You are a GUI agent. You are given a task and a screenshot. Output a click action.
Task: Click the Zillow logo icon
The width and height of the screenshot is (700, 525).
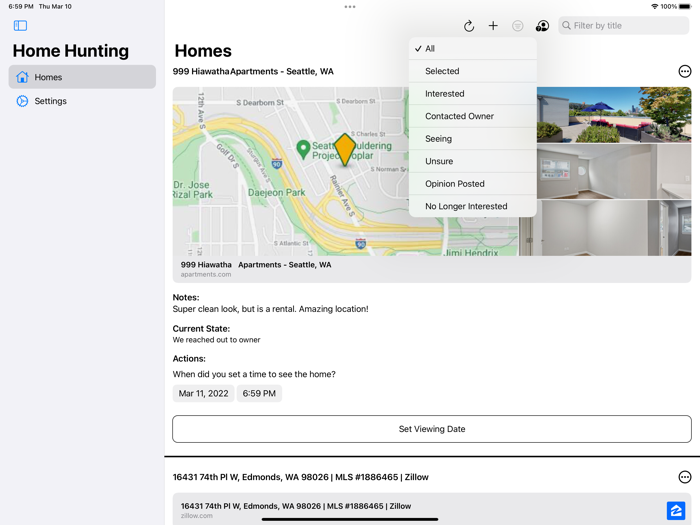point(676,510)
